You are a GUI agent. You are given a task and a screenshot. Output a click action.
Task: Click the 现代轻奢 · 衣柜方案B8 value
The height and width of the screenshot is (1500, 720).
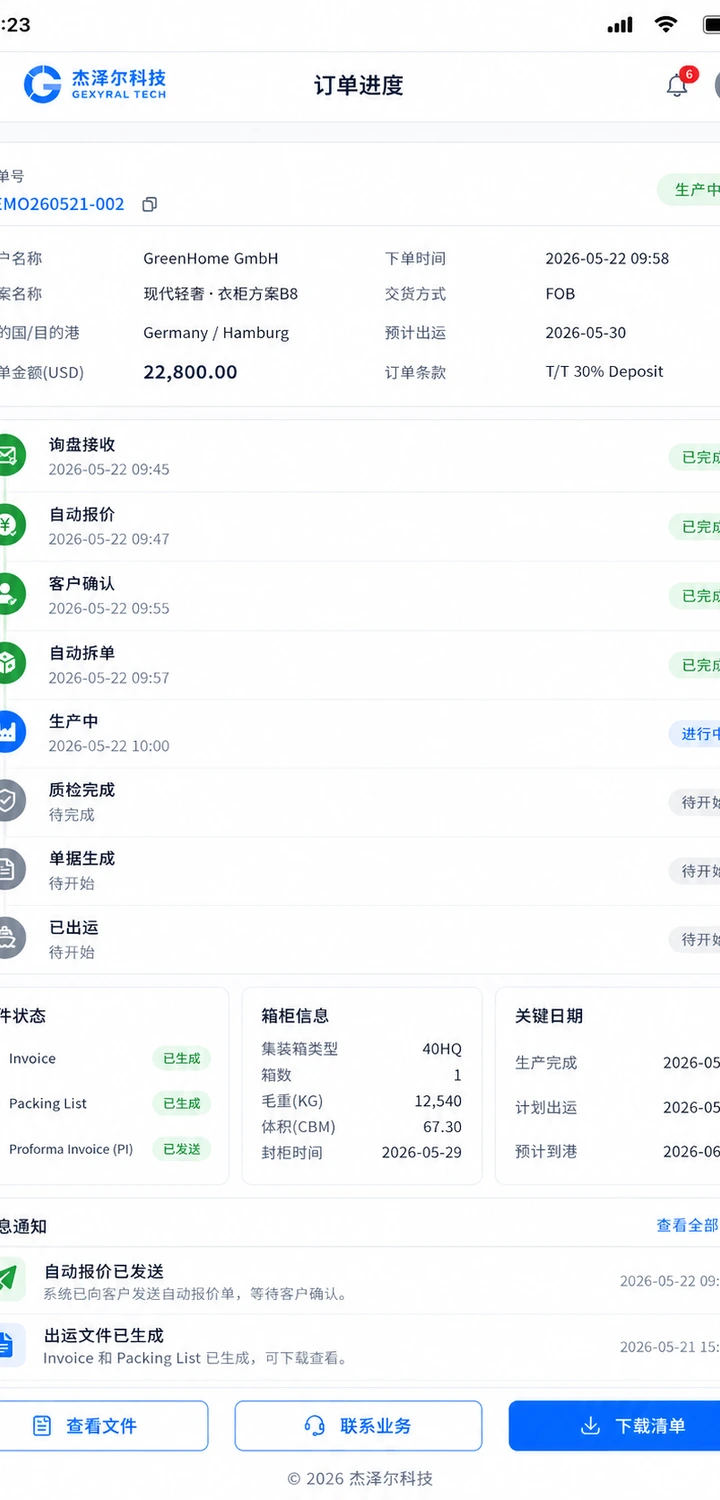coord(221,294)
